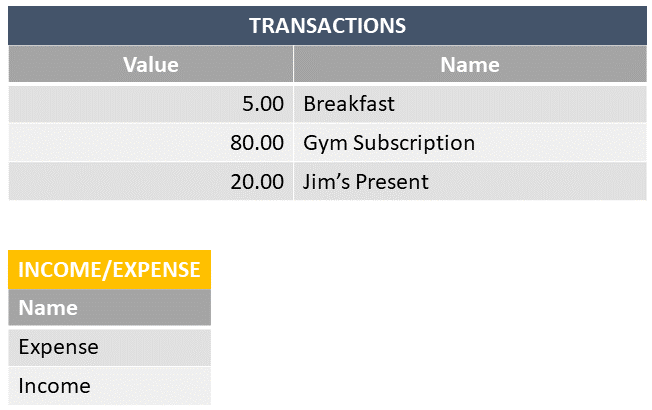The height and width of the screenshot is (410, 652).
Task: Select the Name header in Transactions table
Action: point(470,65)
